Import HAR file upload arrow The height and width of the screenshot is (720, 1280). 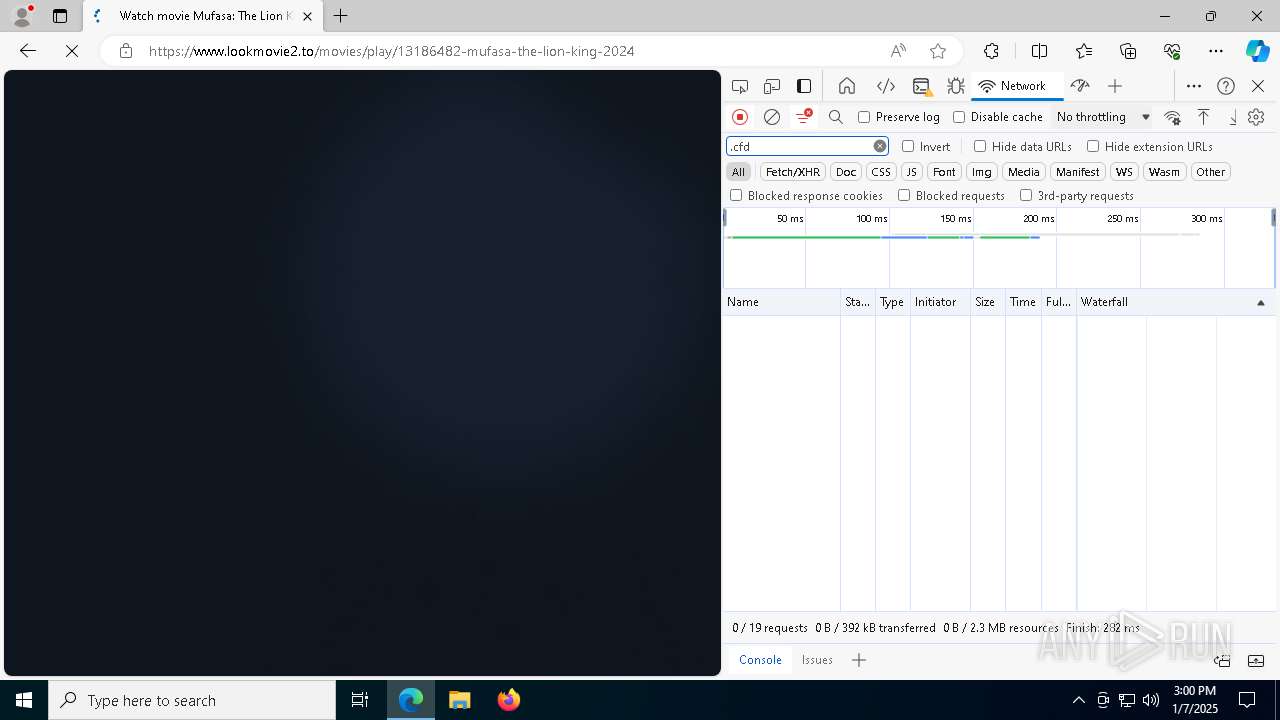1204,117
